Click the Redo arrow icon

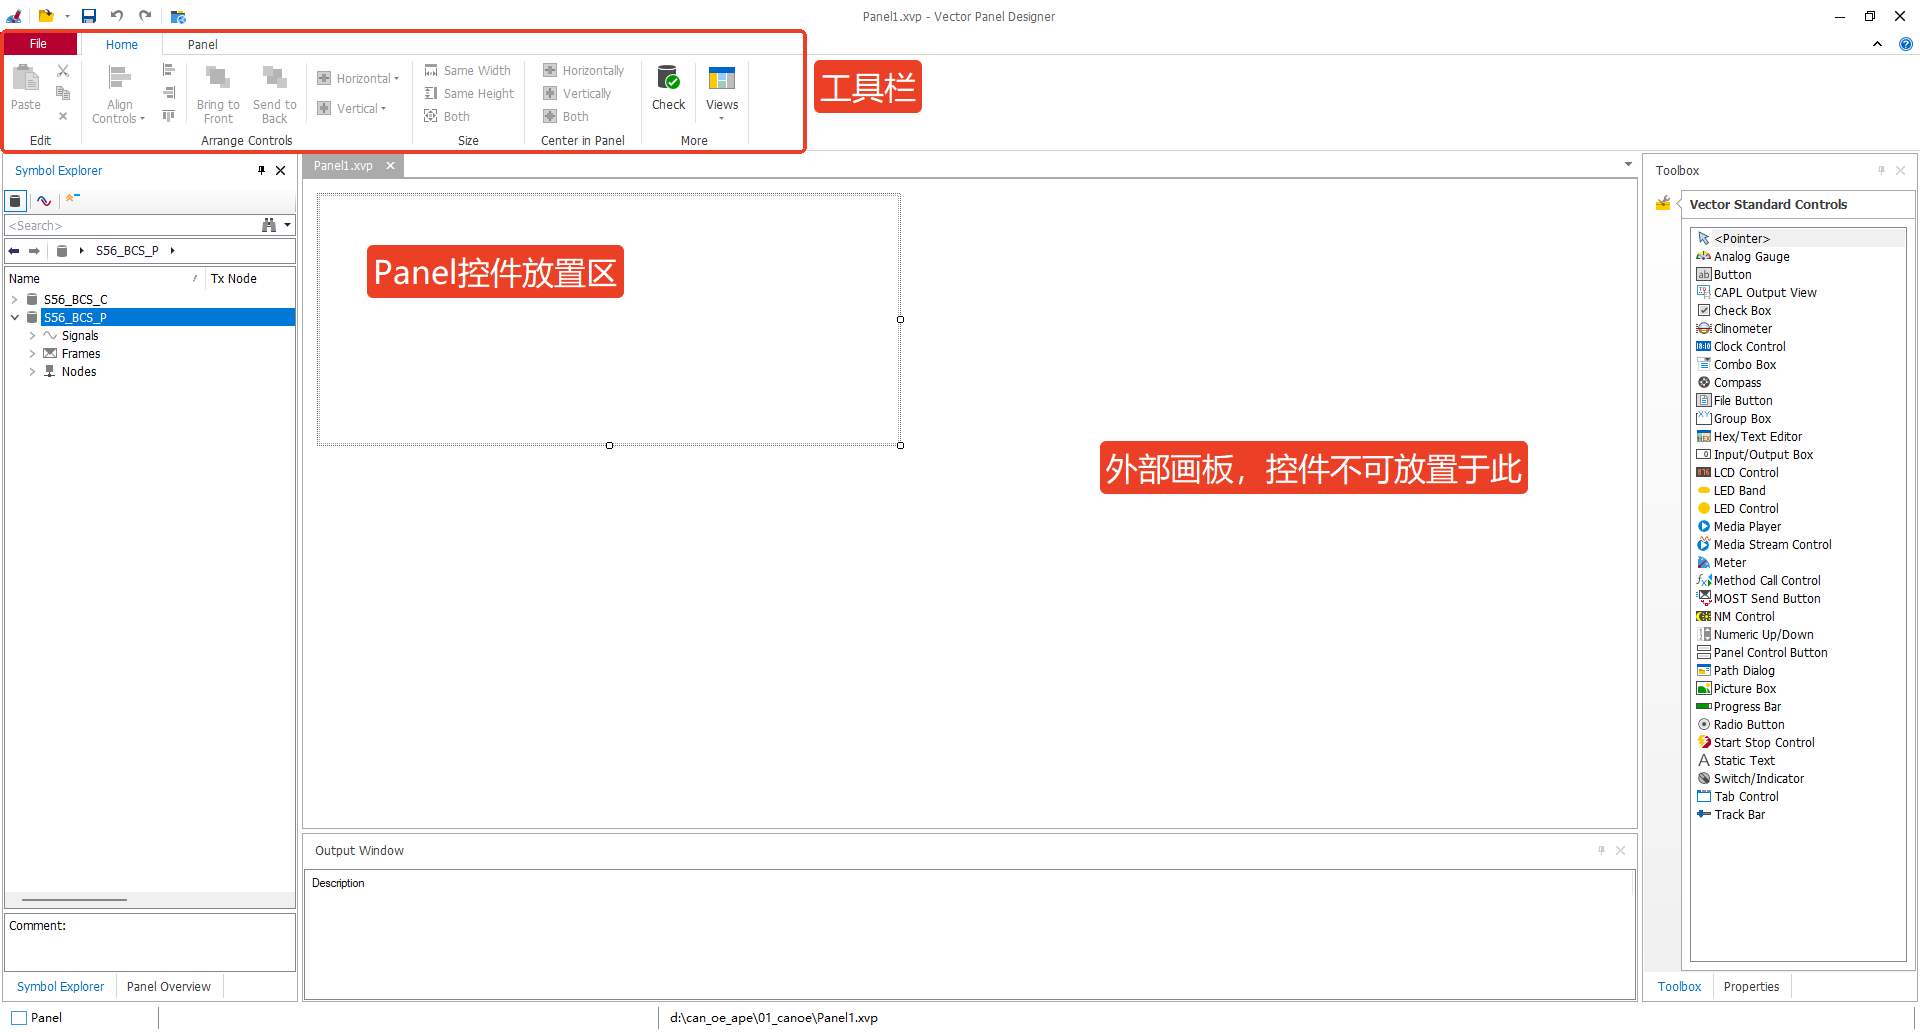[145, 16]
